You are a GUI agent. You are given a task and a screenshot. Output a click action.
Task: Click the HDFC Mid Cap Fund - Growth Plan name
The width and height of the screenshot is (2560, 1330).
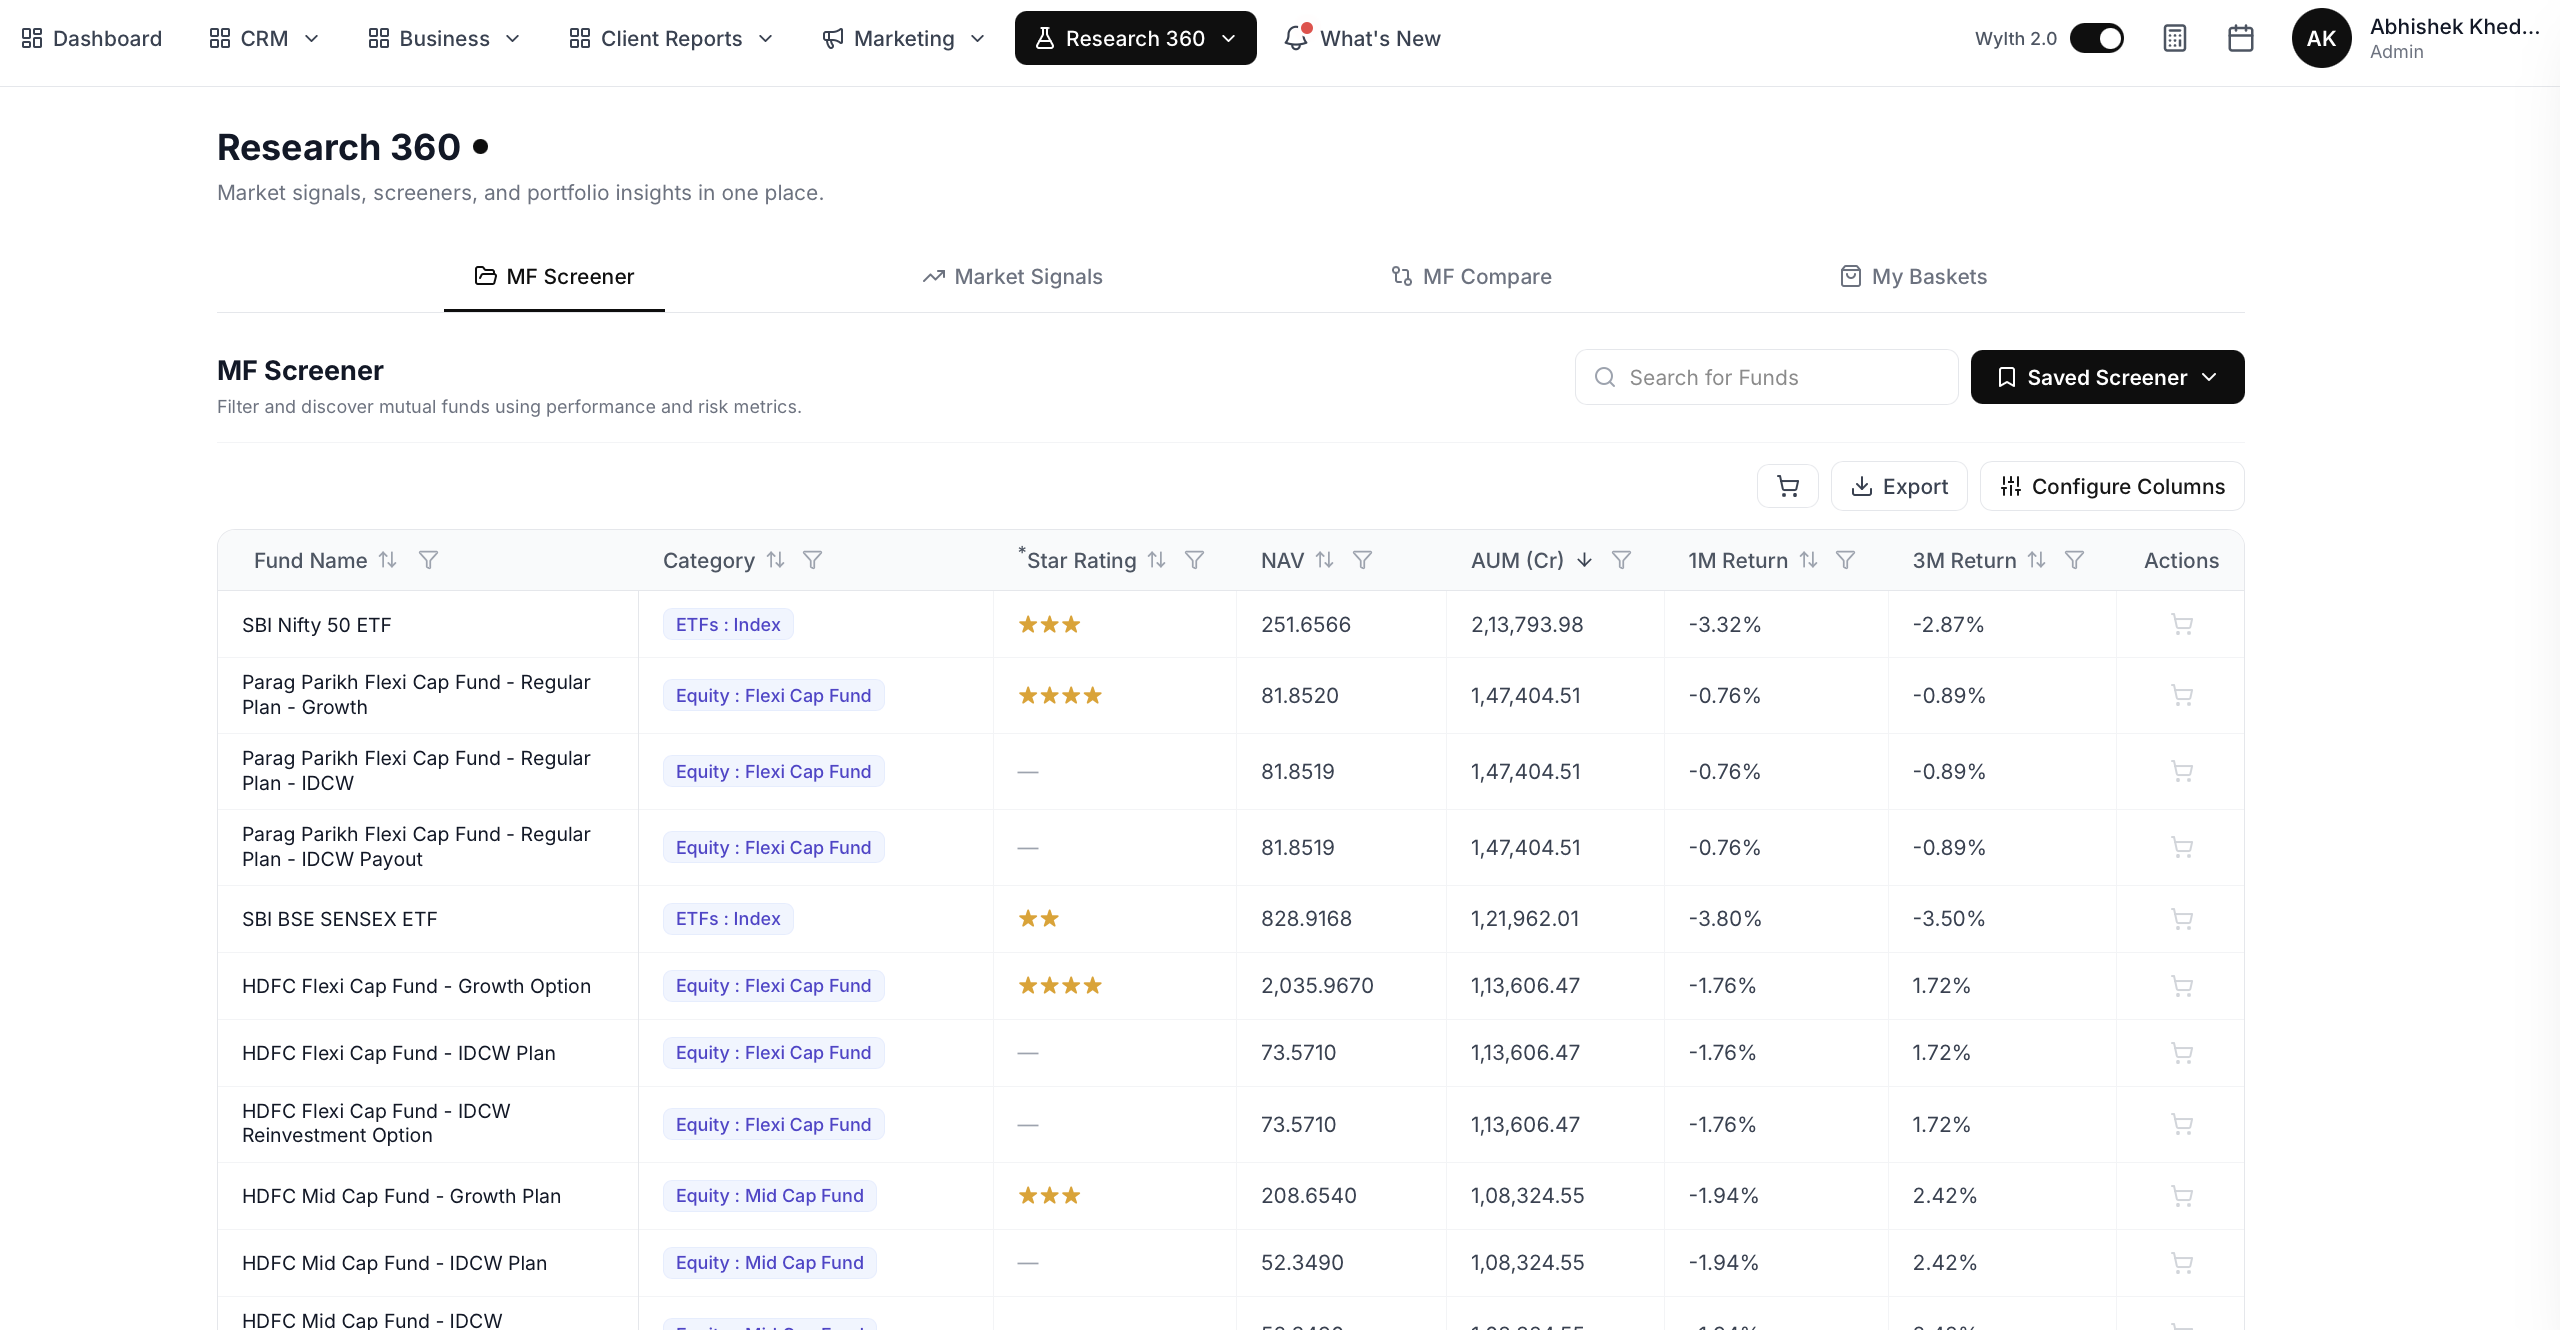tap(402, 1196)
